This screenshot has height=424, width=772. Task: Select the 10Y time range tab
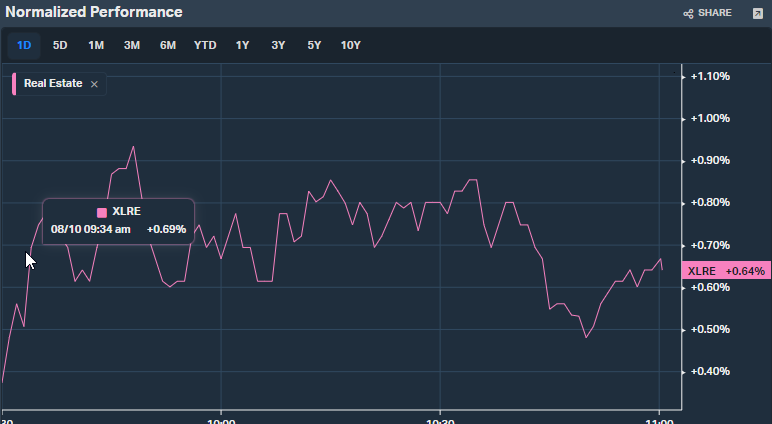tap(351, 45)
